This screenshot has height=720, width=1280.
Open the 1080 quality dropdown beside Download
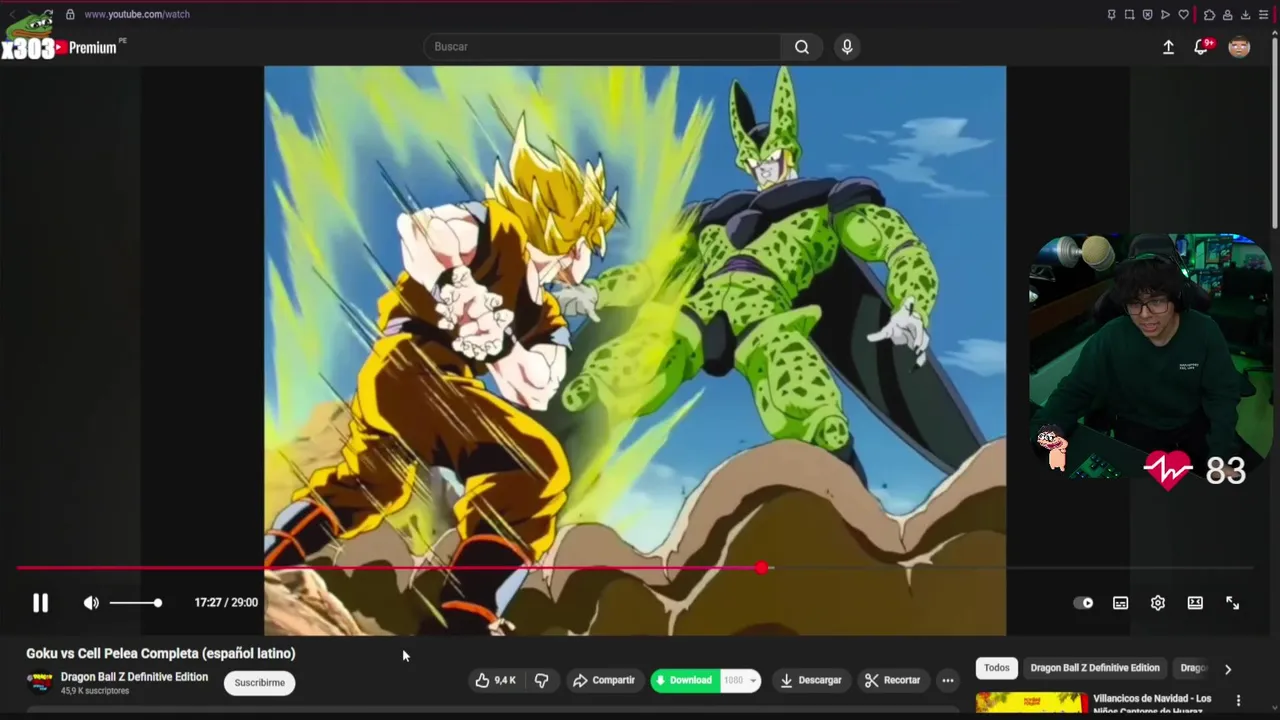coord(741,680)
